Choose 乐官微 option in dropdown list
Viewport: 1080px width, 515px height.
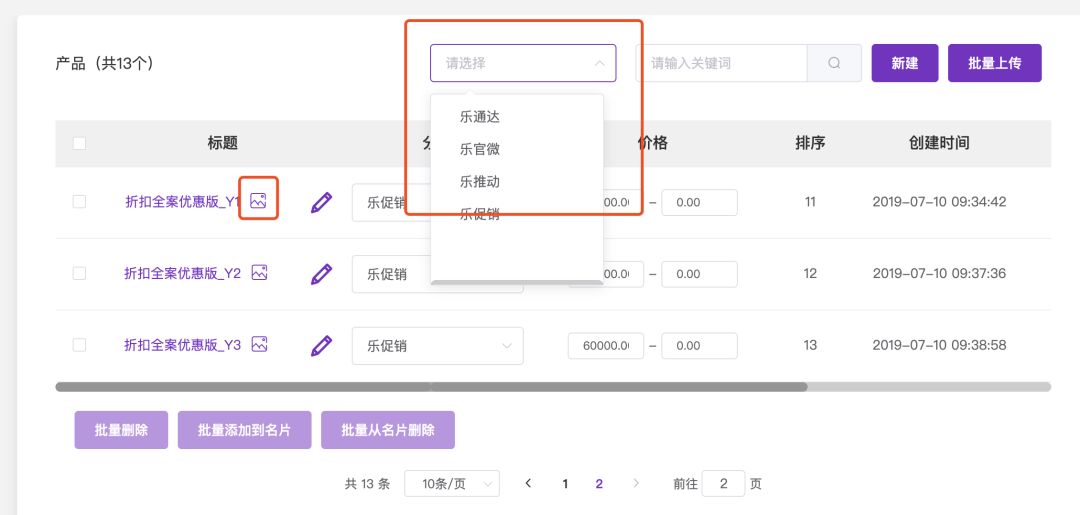[480, 149]
